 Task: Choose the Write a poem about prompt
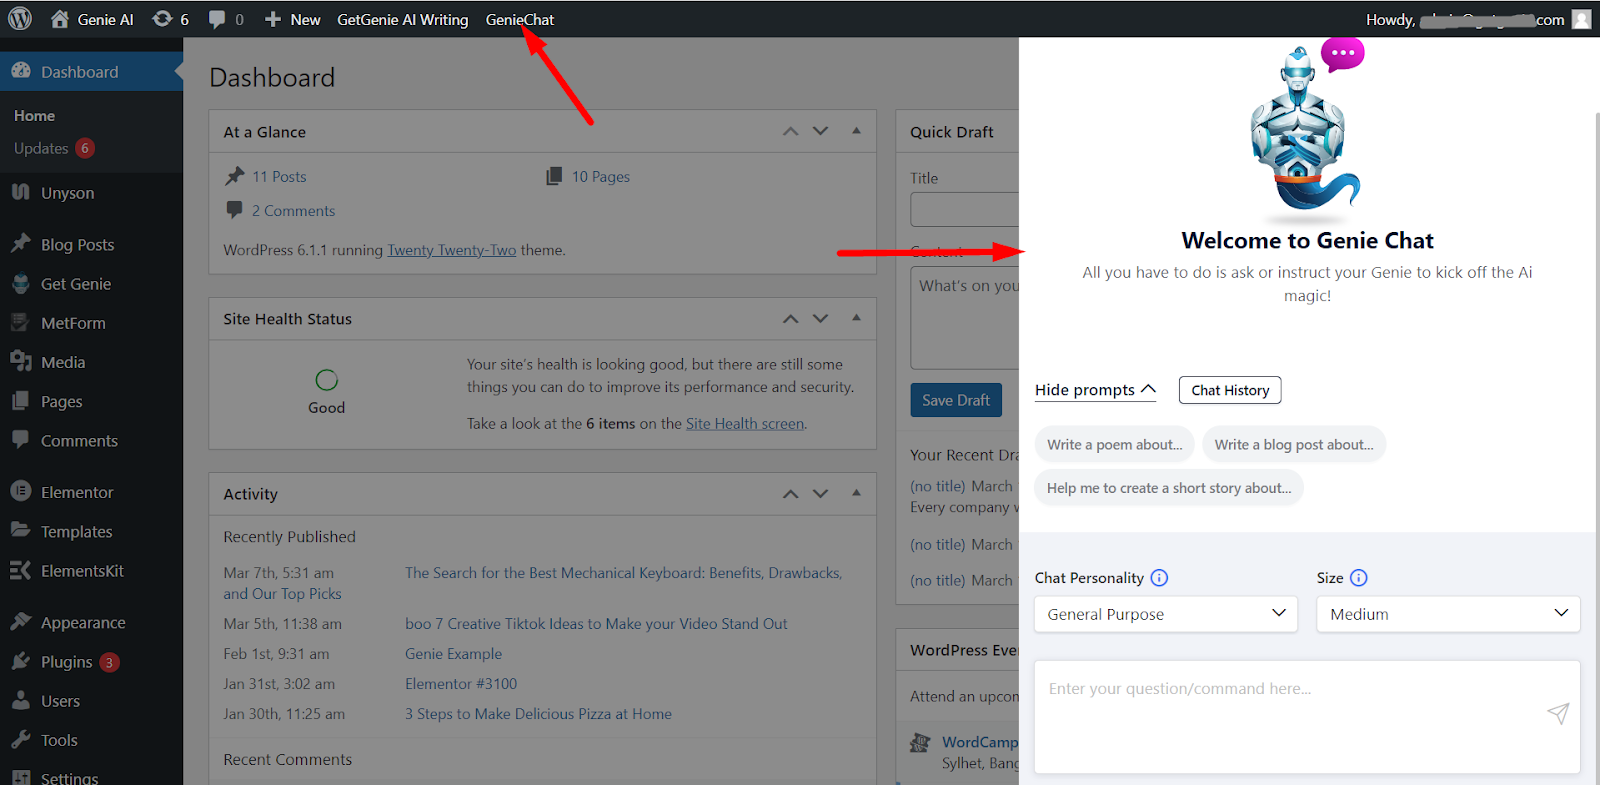(x=1114, y=445)
